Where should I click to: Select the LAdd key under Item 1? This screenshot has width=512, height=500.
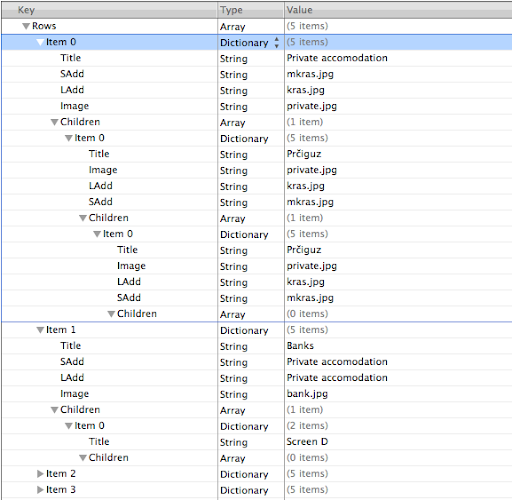tap(72, 378)
